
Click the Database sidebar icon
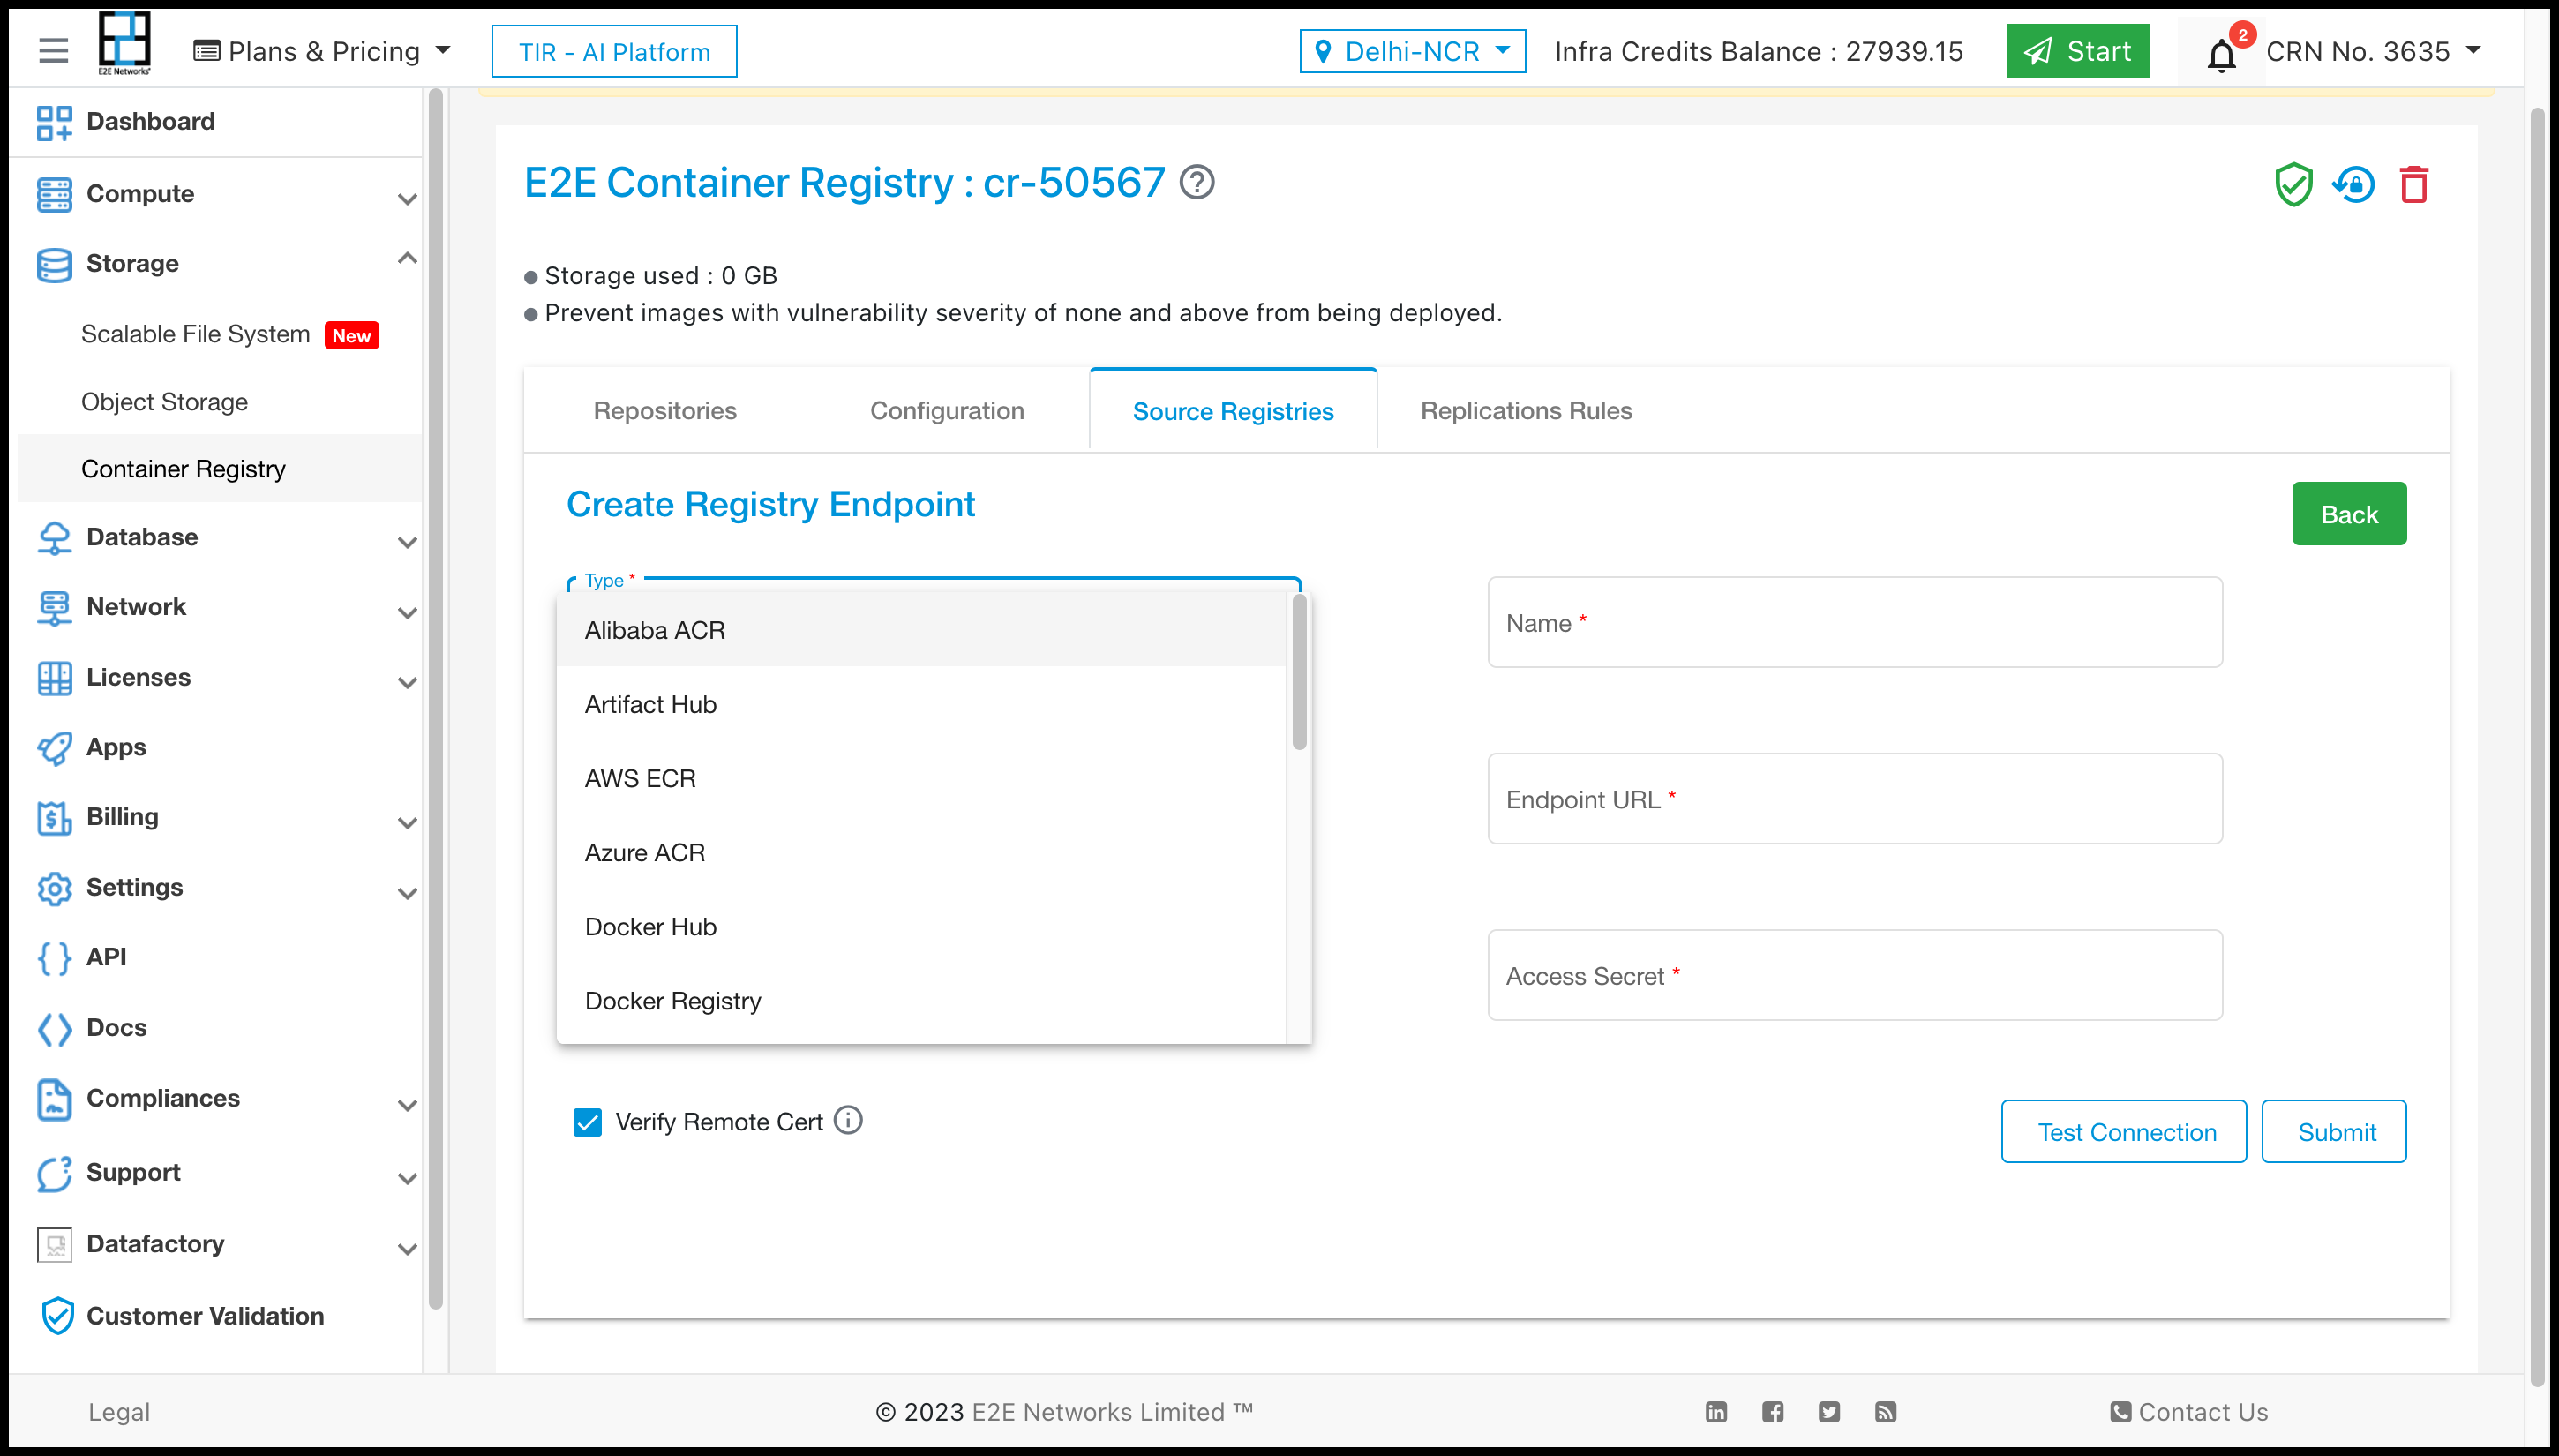[54, 538]
